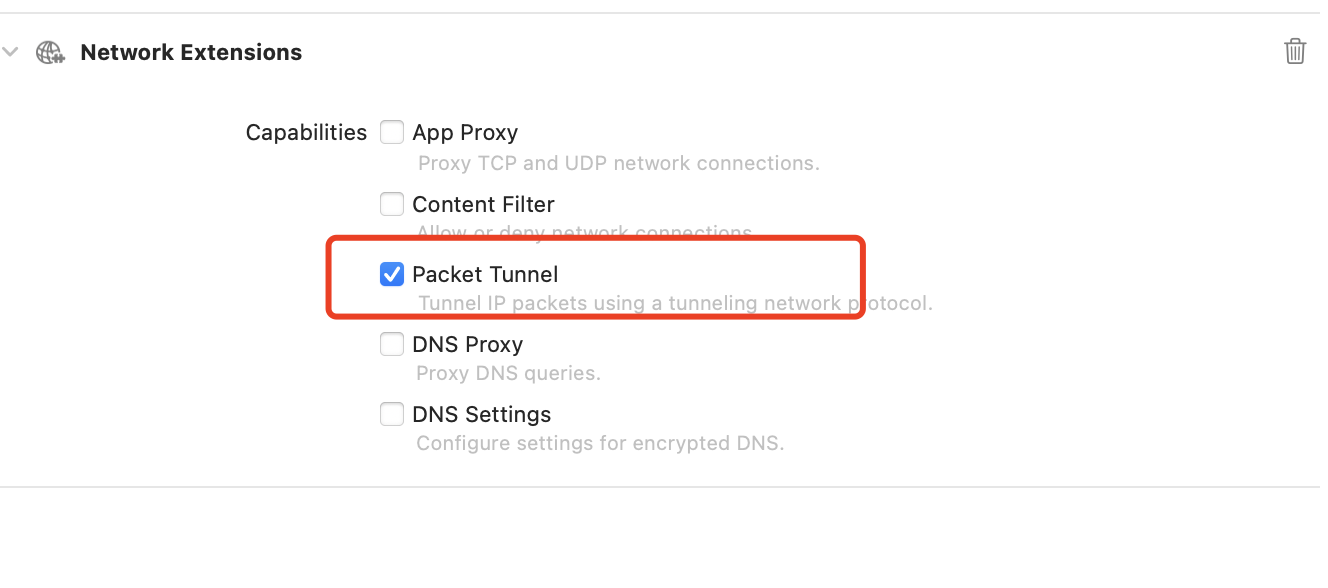Delete Network Extensions capability with trash icon

1295,52
